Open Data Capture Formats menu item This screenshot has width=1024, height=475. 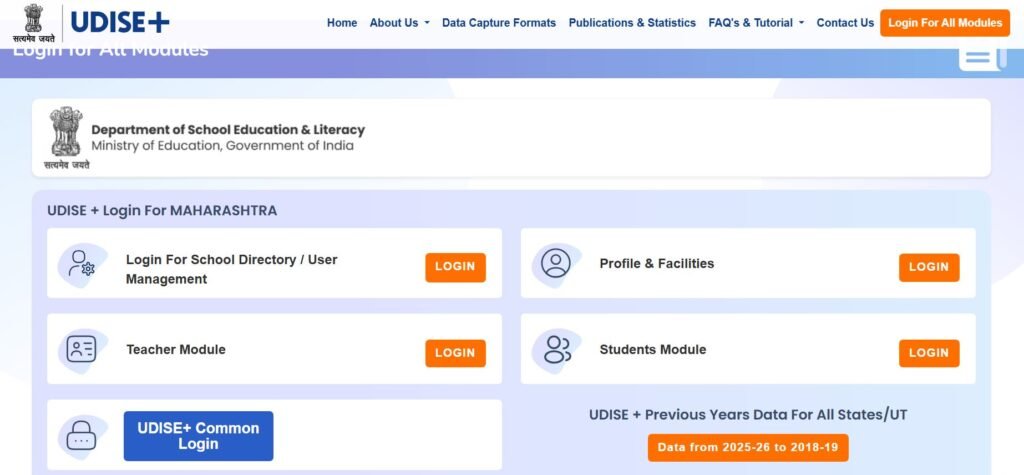point(499,22)
